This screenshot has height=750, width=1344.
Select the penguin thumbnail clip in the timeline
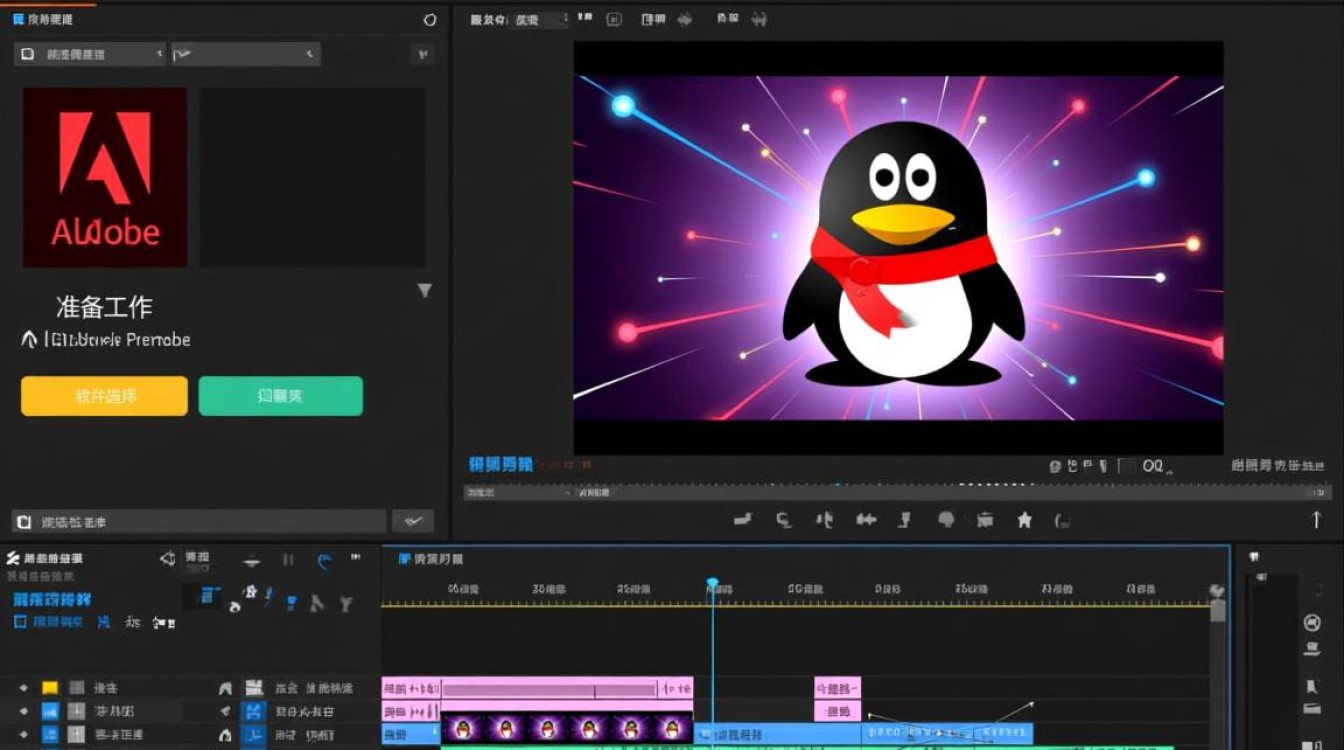point(567,728)
